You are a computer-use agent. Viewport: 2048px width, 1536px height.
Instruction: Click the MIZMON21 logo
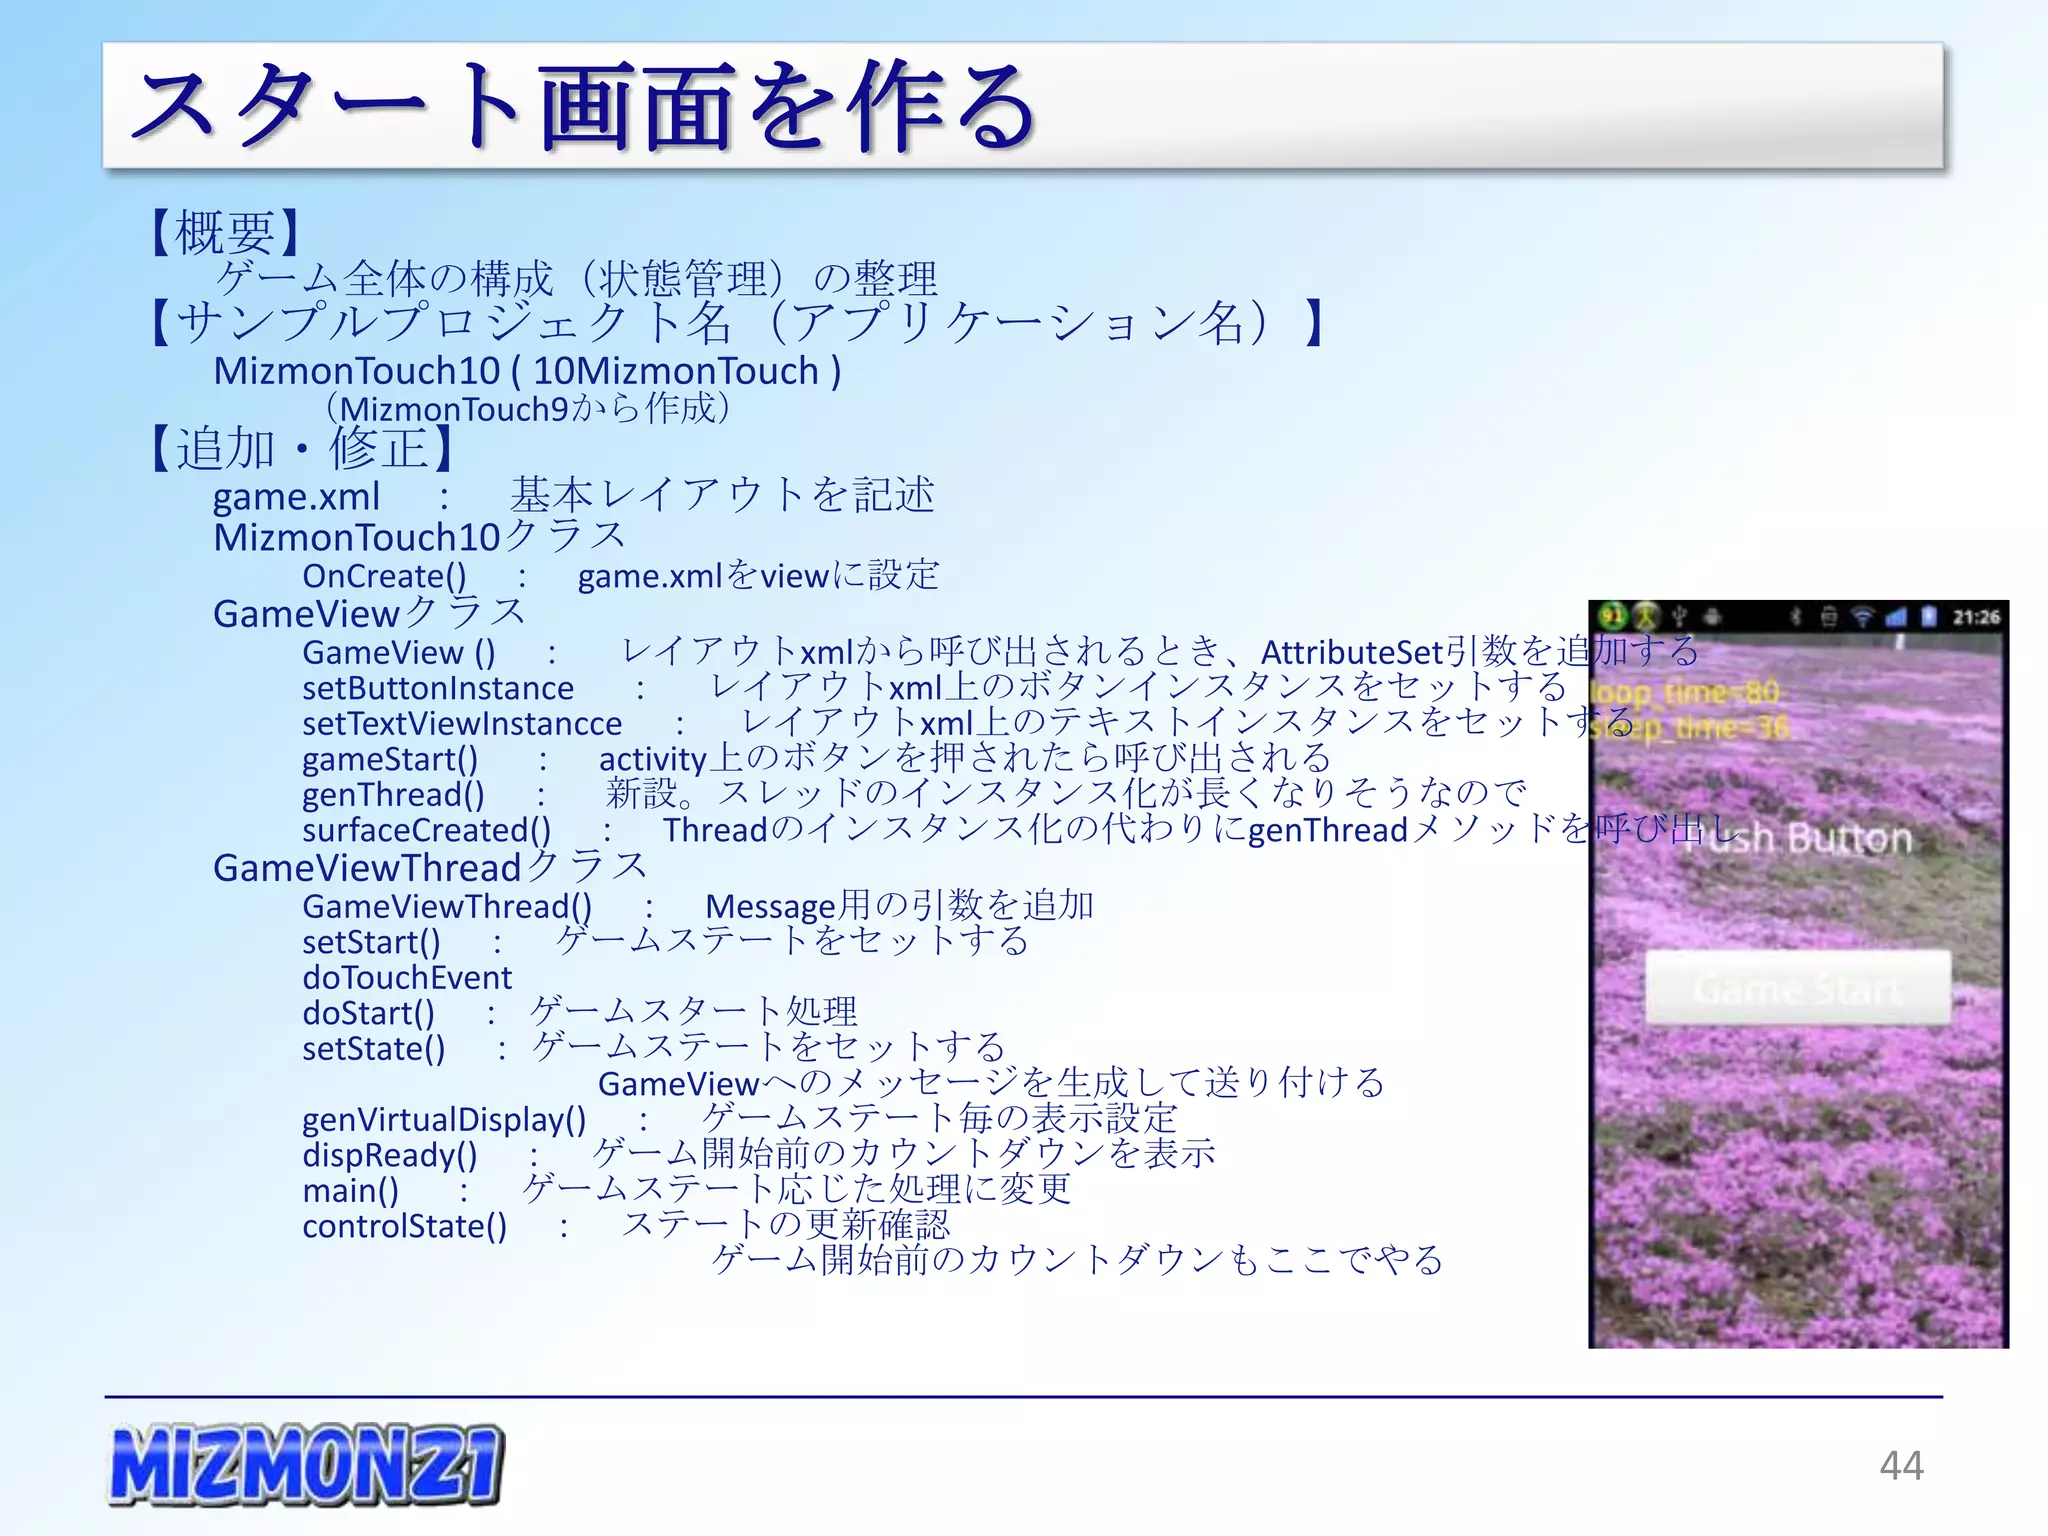point(305,1466)
